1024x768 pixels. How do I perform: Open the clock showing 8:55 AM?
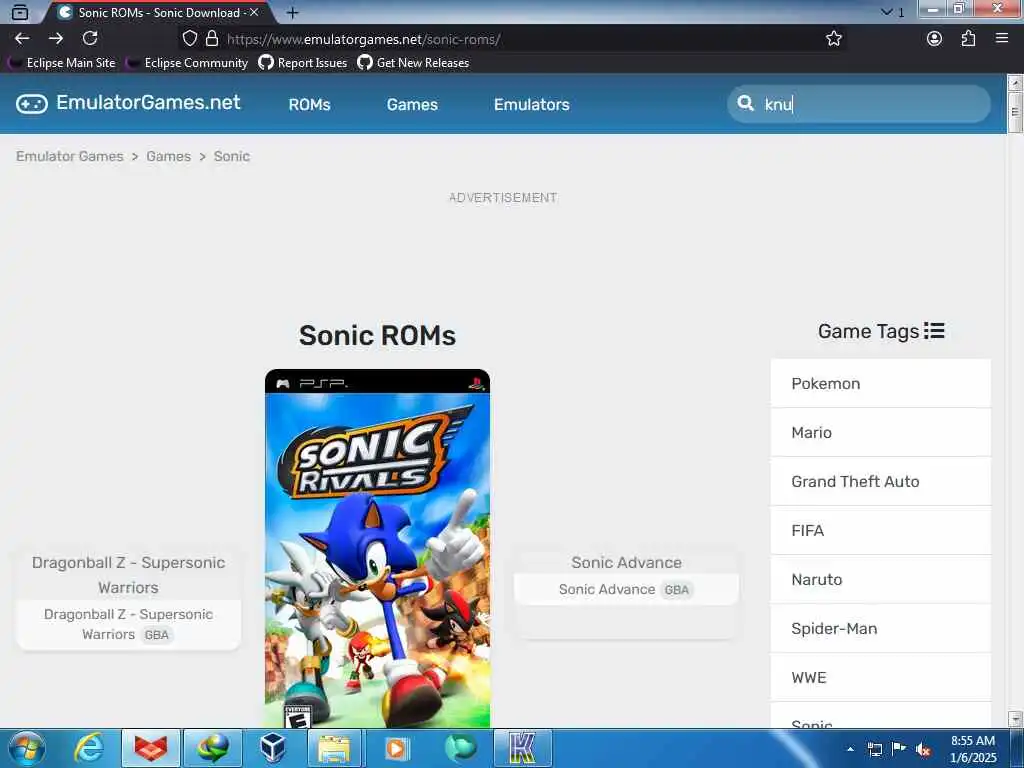pos(973,749)
